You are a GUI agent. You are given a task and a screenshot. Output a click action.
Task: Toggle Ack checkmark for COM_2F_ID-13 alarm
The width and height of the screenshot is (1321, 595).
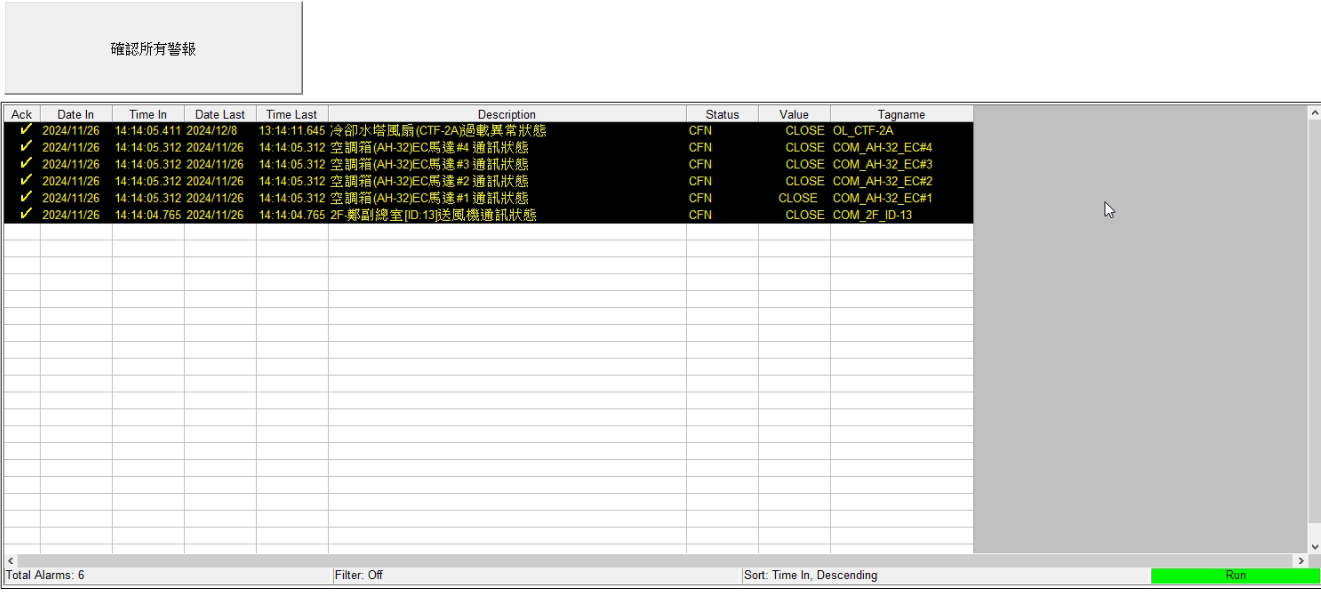[x=25, y=215]
